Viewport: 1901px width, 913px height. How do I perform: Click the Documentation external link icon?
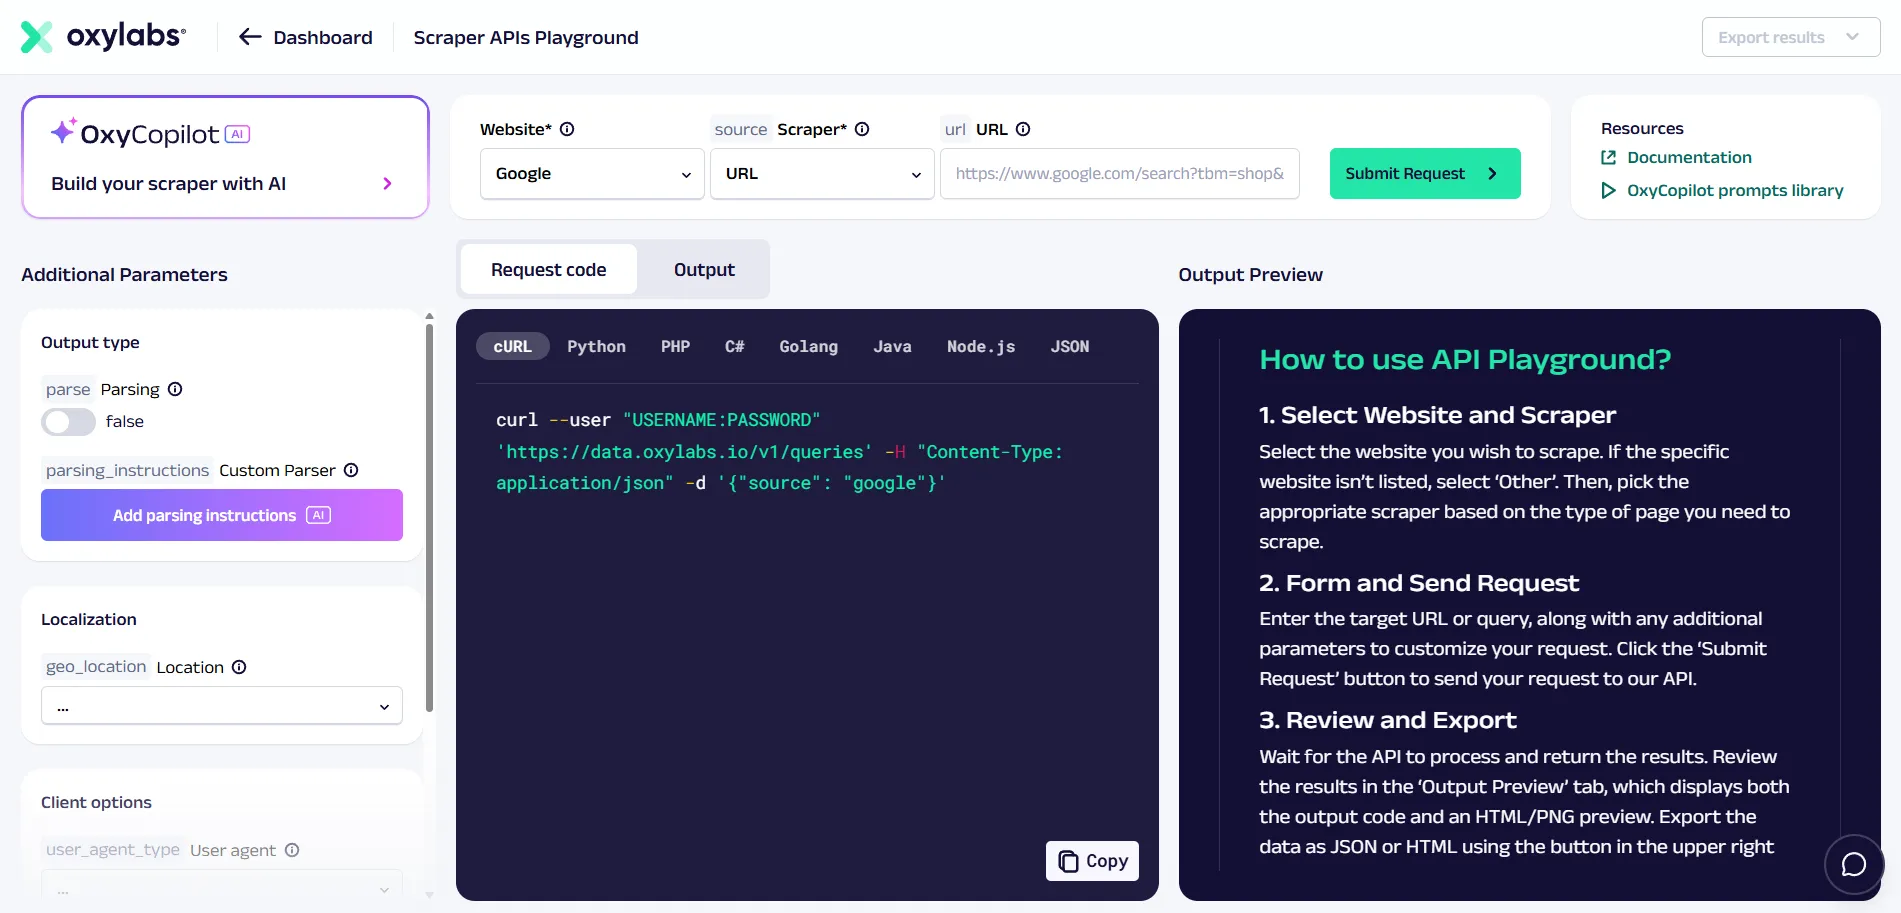click(x=1608, y=157)
